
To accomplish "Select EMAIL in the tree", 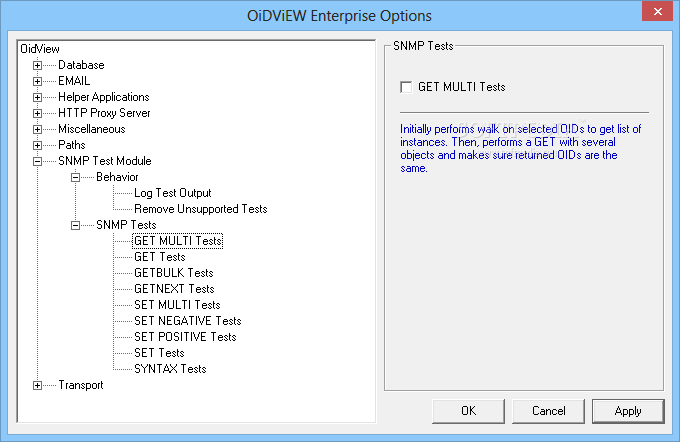I will [74, 81].
